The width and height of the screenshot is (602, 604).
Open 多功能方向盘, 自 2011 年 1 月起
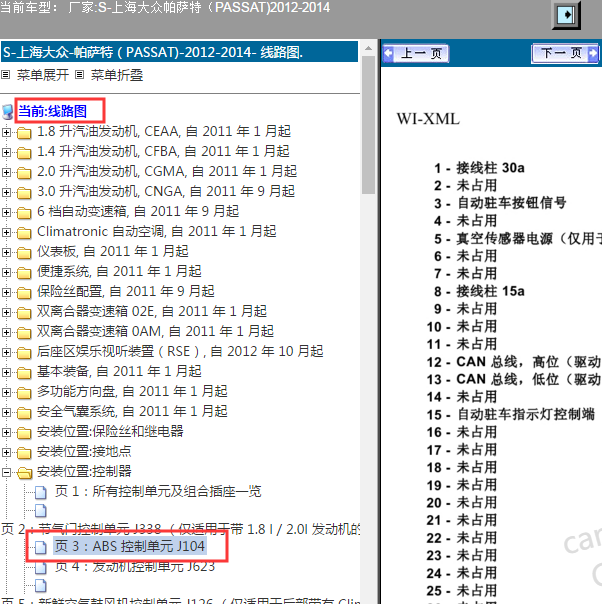(132, 391)
